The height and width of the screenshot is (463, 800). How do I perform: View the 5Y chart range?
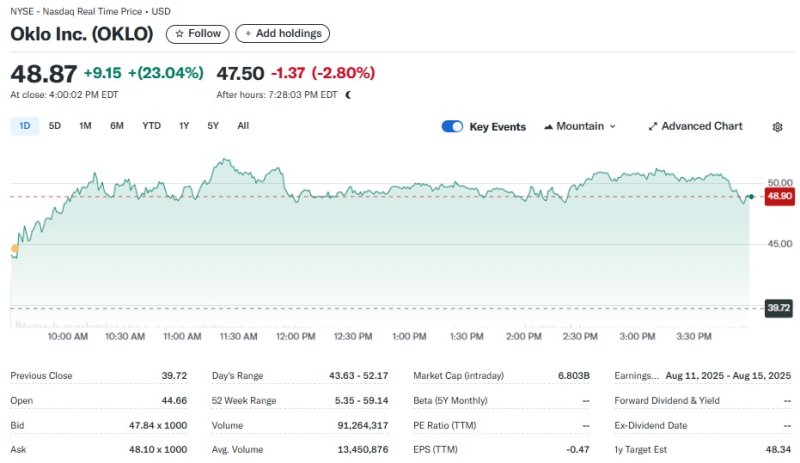click(213, 126)
